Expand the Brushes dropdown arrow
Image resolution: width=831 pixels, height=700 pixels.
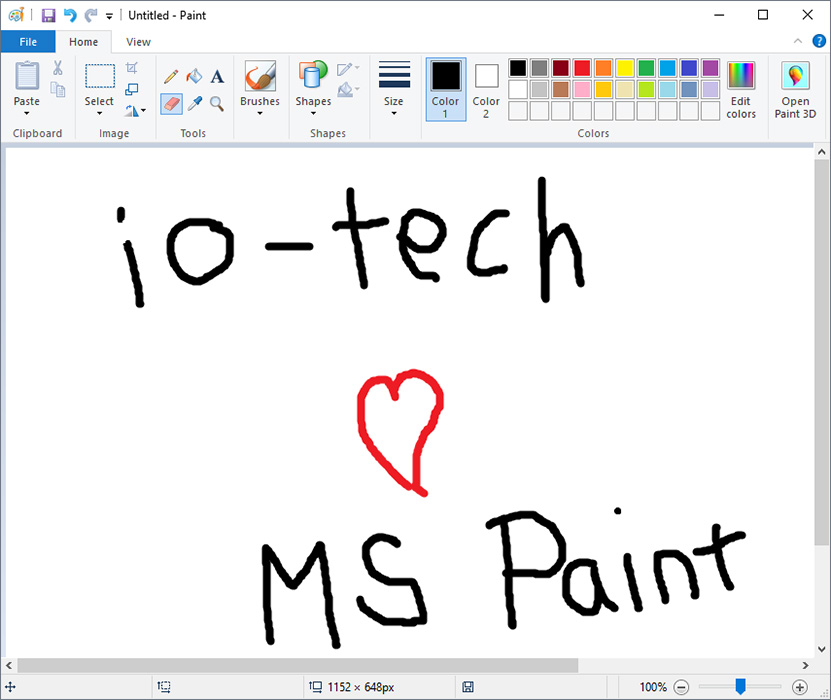[x=260, y=113]
